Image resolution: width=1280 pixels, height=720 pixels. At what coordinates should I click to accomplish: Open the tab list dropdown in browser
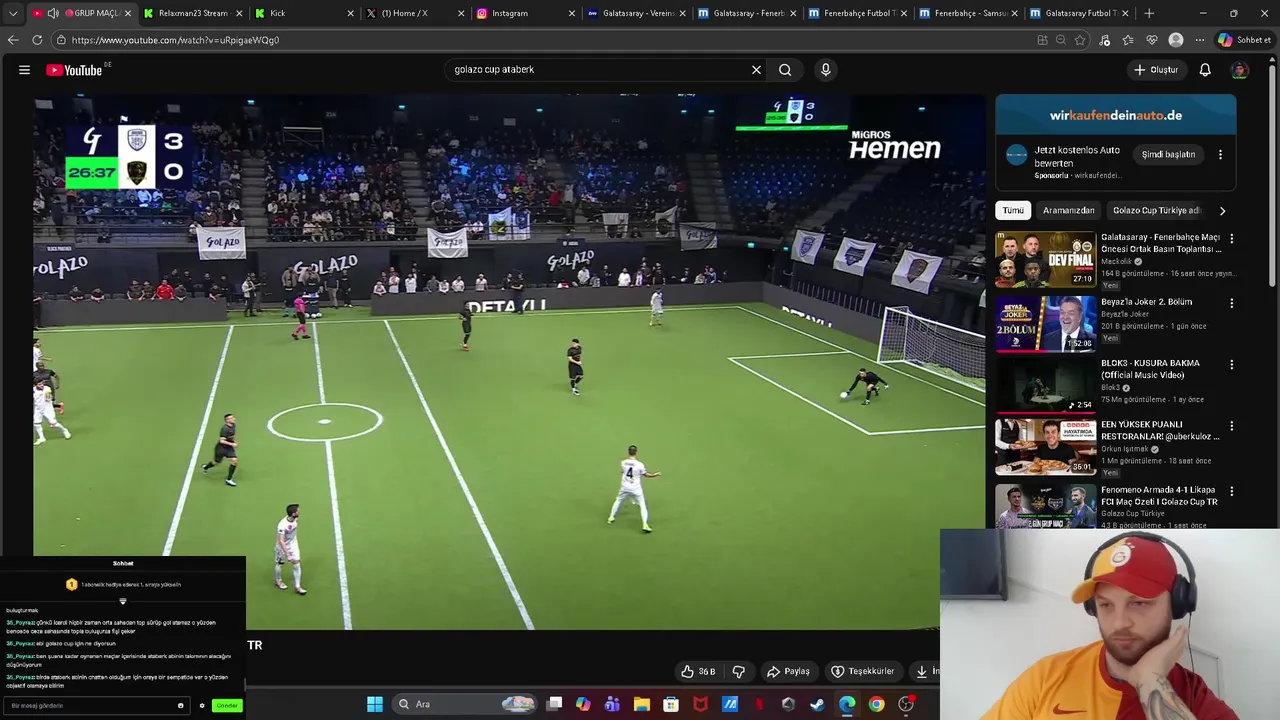tap(13, 13)
